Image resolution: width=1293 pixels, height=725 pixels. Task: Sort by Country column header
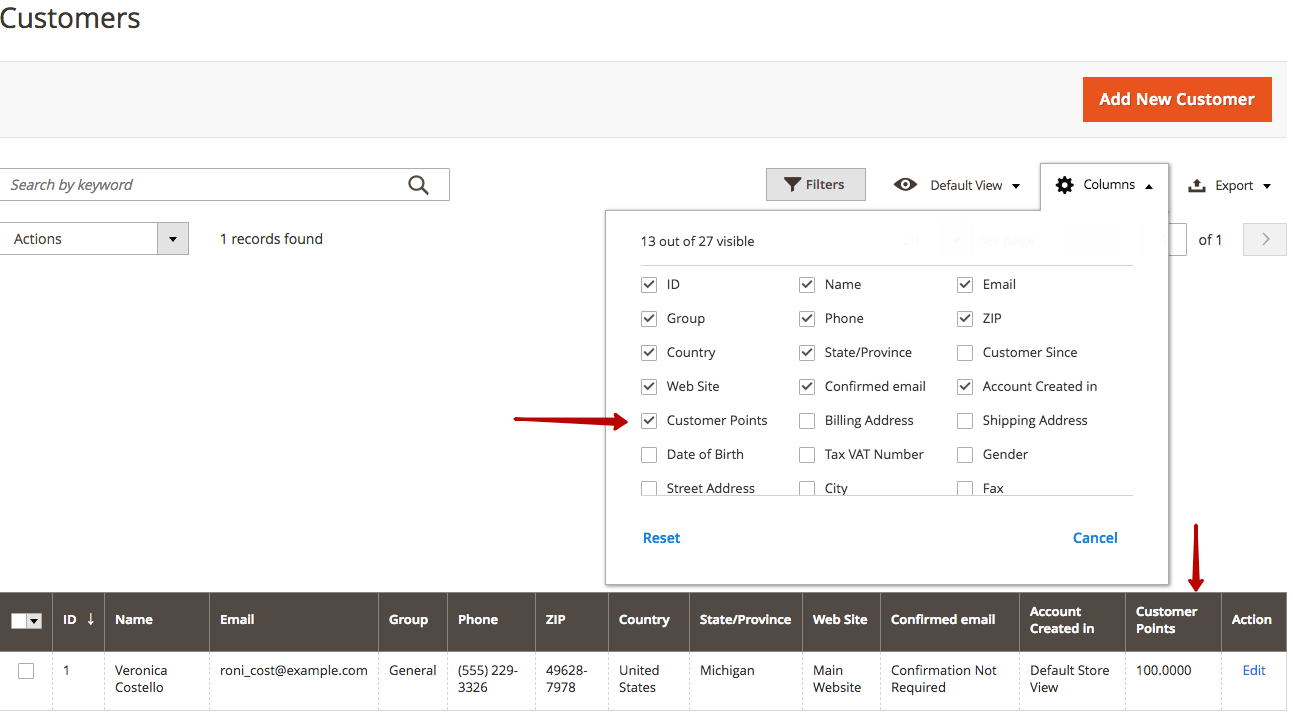click(649, 620)
